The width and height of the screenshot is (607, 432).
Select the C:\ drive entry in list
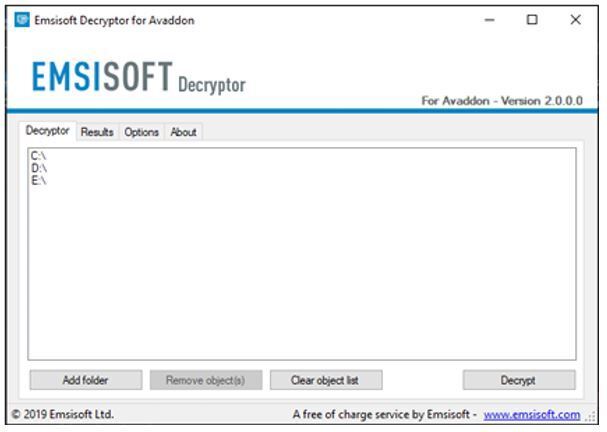pos(39,156)
